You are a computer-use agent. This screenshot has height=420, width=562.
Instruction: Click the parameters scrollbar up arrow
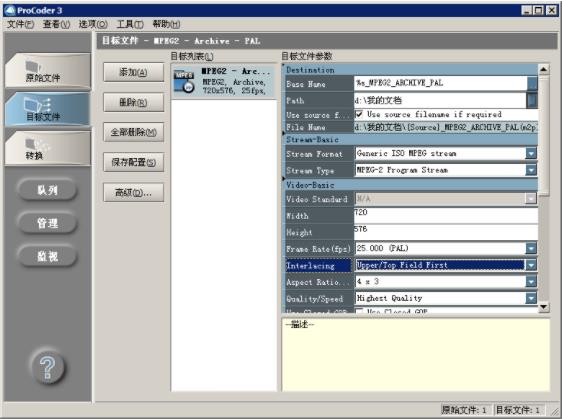pyautogui.click(x=543, y=69)
